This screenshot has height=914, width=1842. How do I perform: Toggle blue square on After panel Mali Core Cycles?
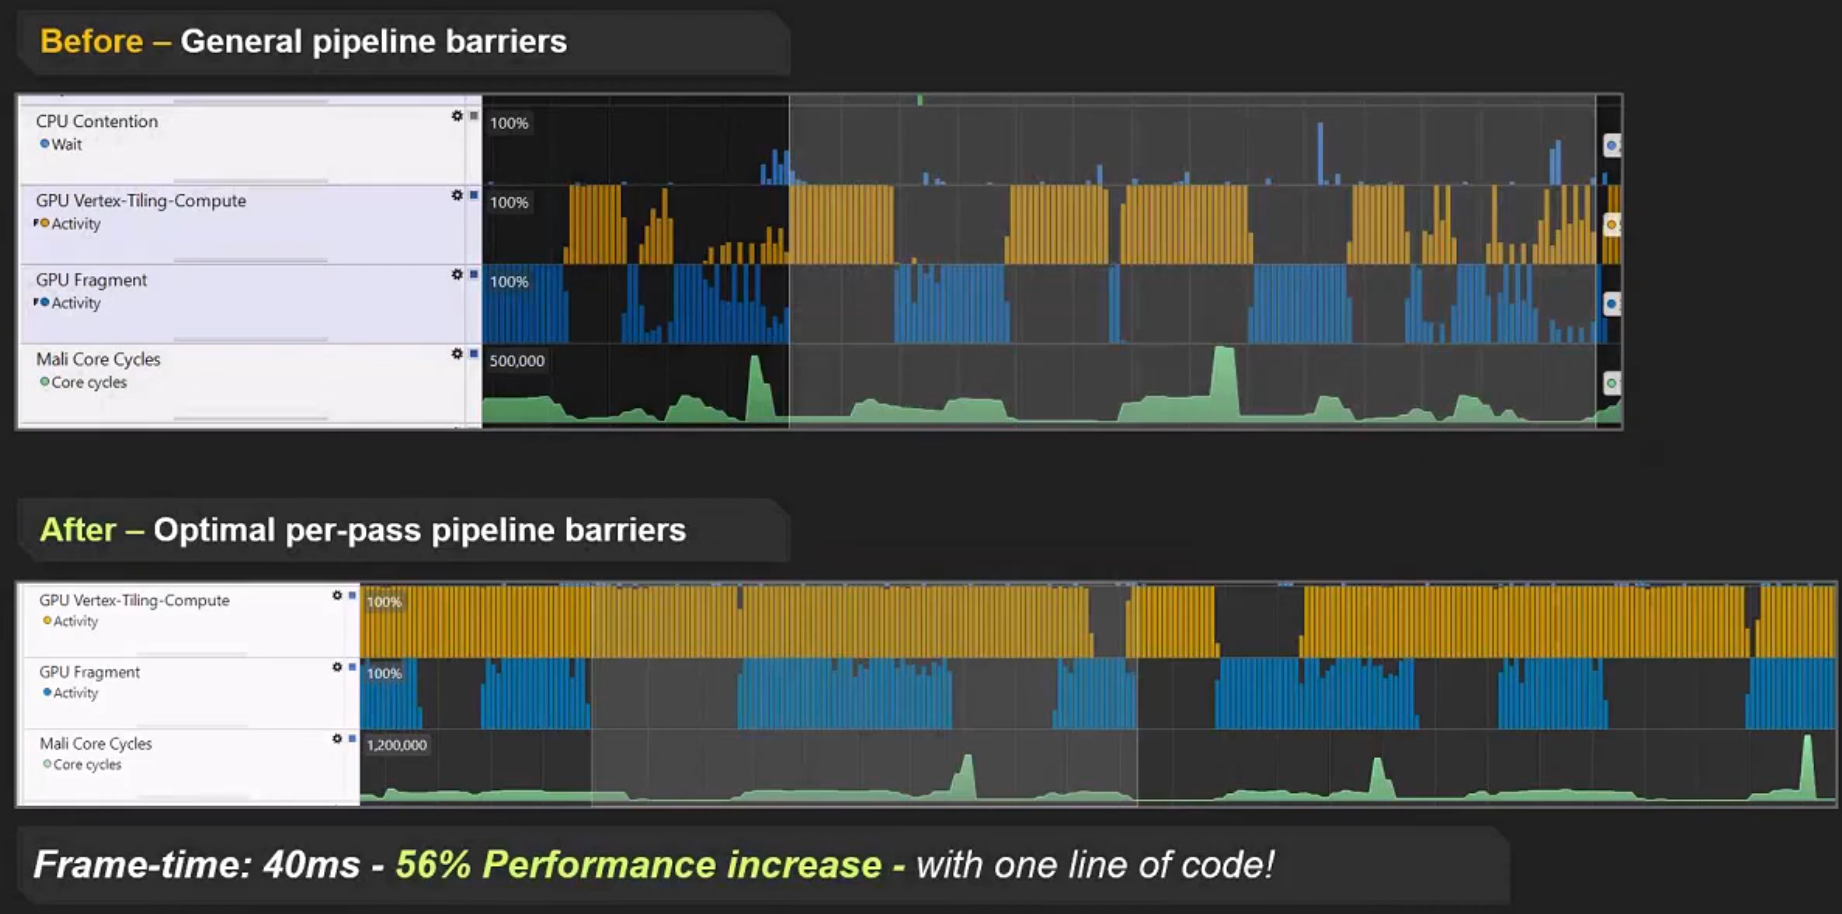352,739
